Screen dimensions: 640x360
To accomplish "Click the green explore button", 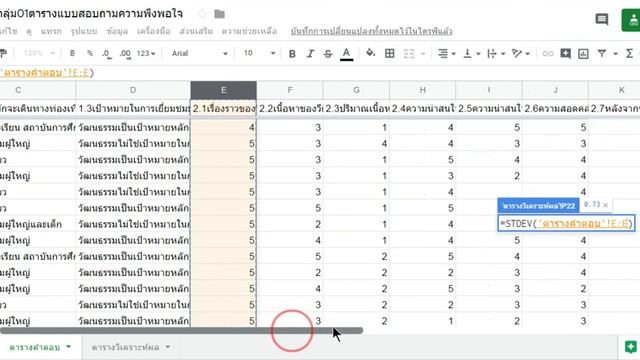I will pyautogui.click(x=631, y=347).
